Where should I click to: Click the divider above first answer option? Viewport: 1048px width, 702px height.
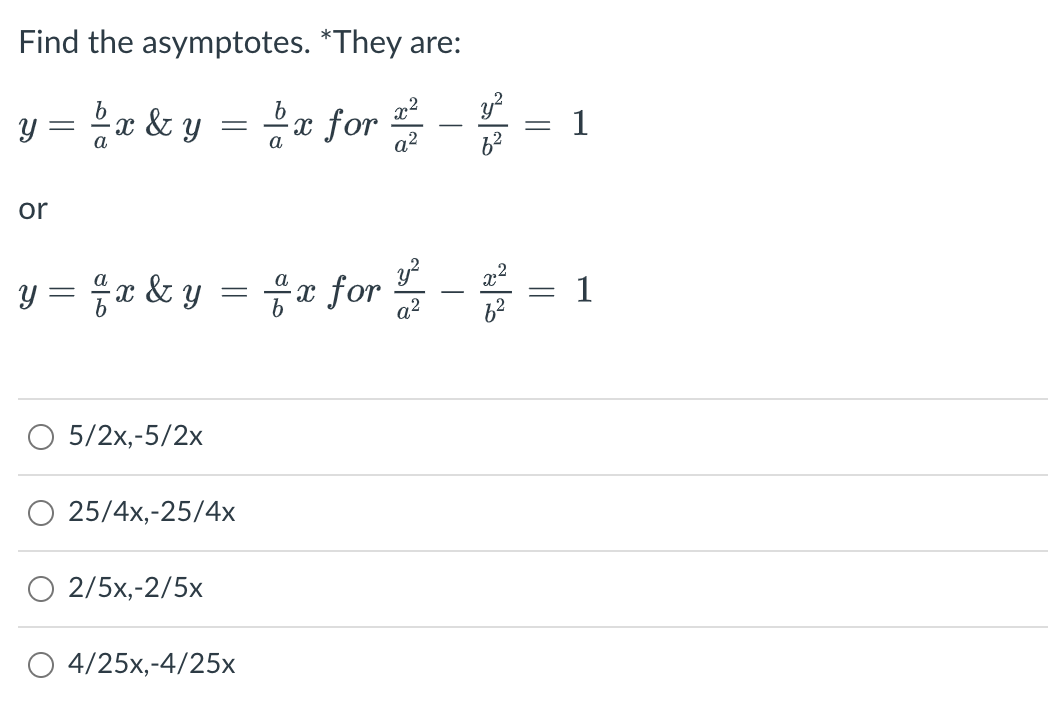click(524, 397)
